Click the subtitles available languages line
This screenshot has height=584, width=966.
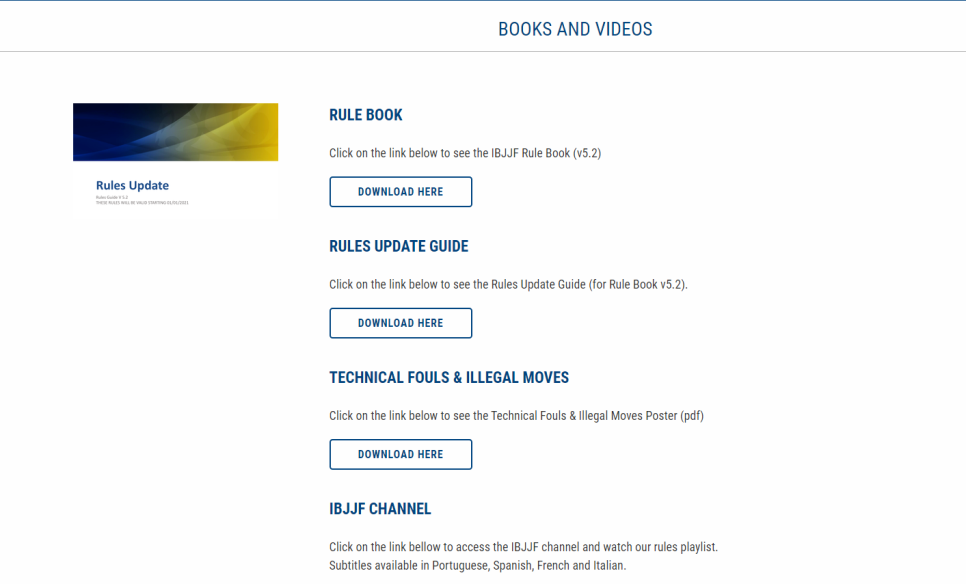(x=477, y=565)
